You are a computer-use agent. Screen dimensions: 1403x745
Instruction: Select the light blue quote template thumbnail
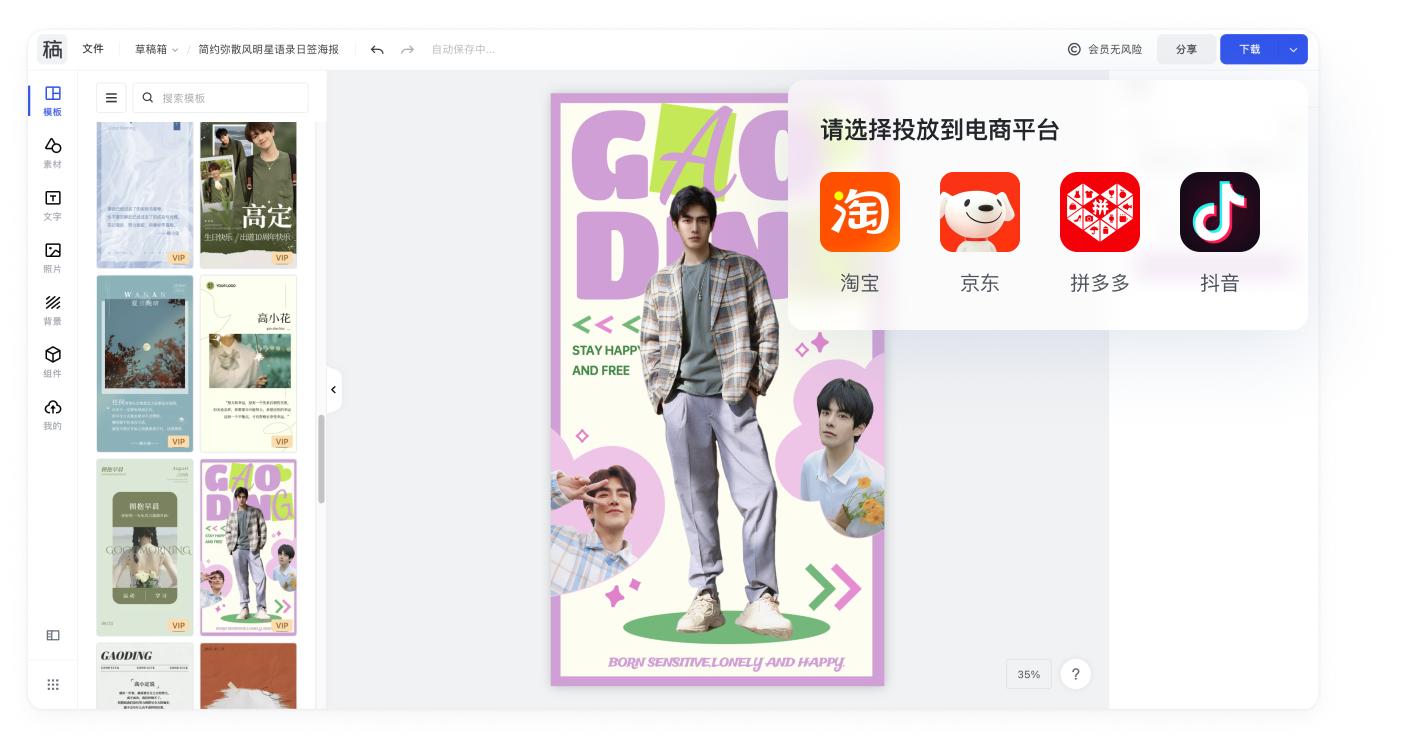145,195
